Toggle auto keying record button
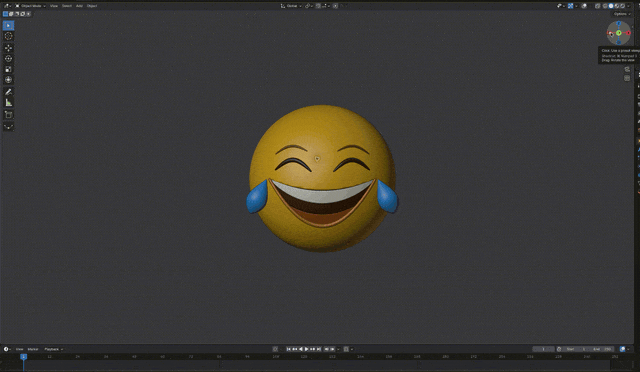This screenshot has width=640, height=372. (275, 349)
